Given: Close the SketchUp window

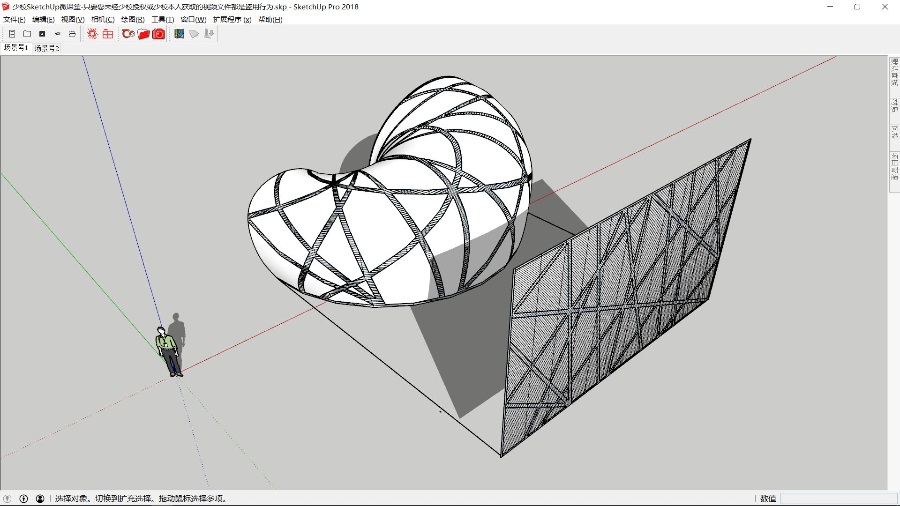Looking at the screenshot, I should tap(885, 7).
